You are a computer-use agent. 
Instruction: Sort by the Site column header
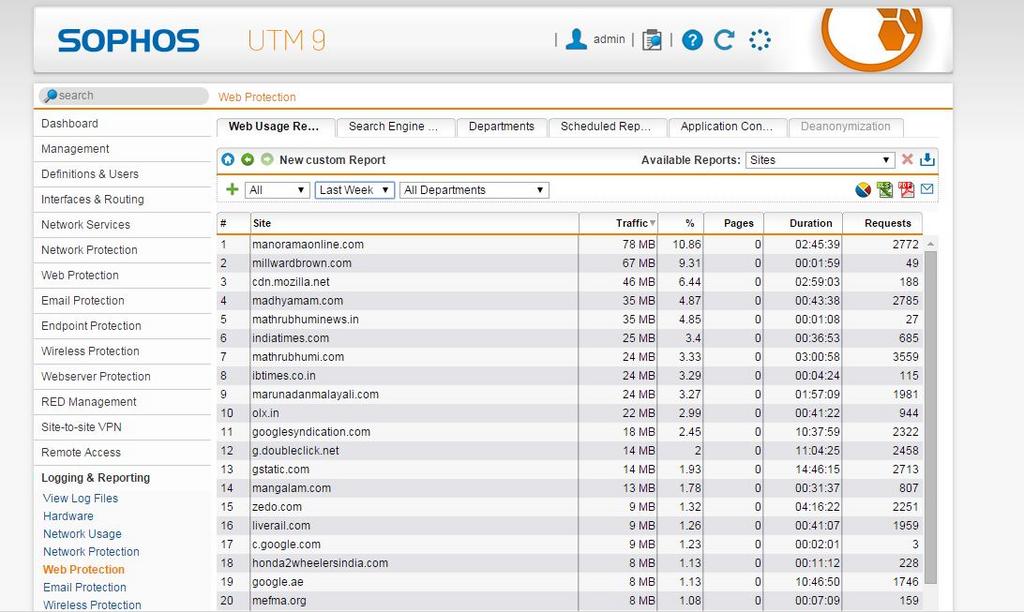coord(415,223)
